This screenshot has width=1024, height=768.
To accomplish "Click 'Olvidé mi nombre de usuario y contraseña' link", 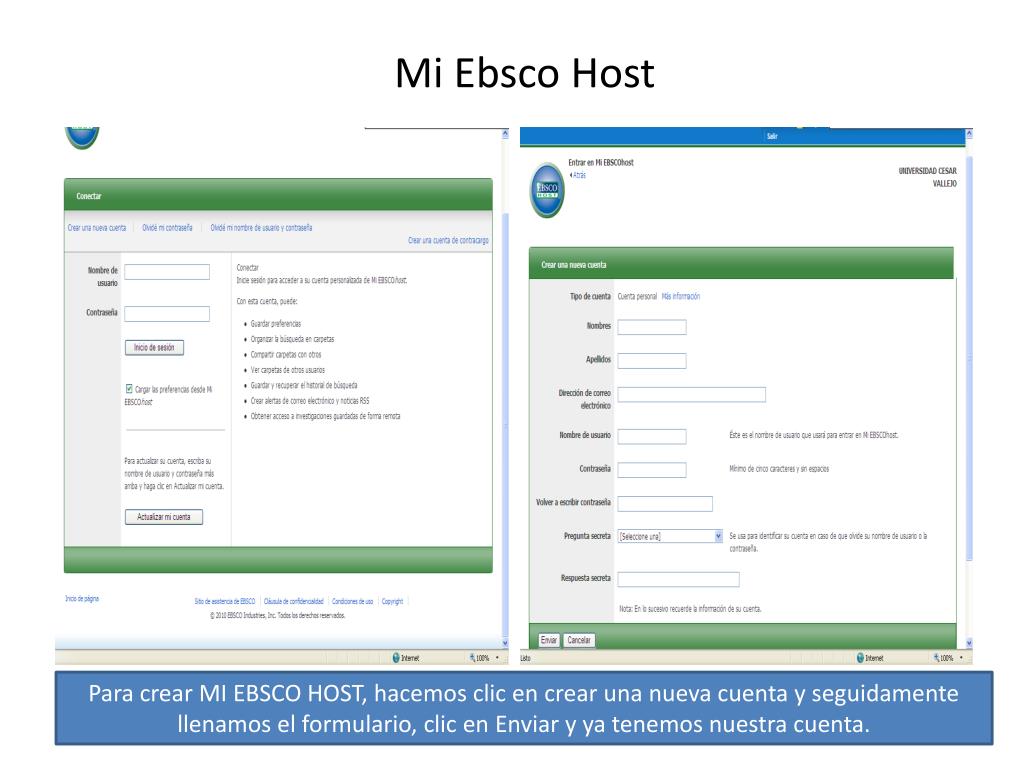I will pos(261,228).
